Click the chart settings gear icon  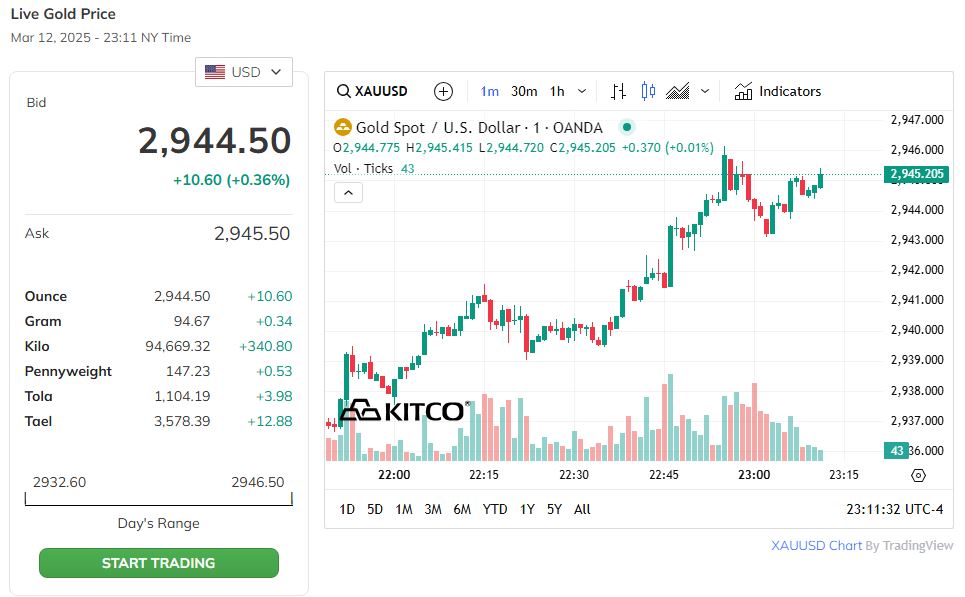click(x=919, y=475)
